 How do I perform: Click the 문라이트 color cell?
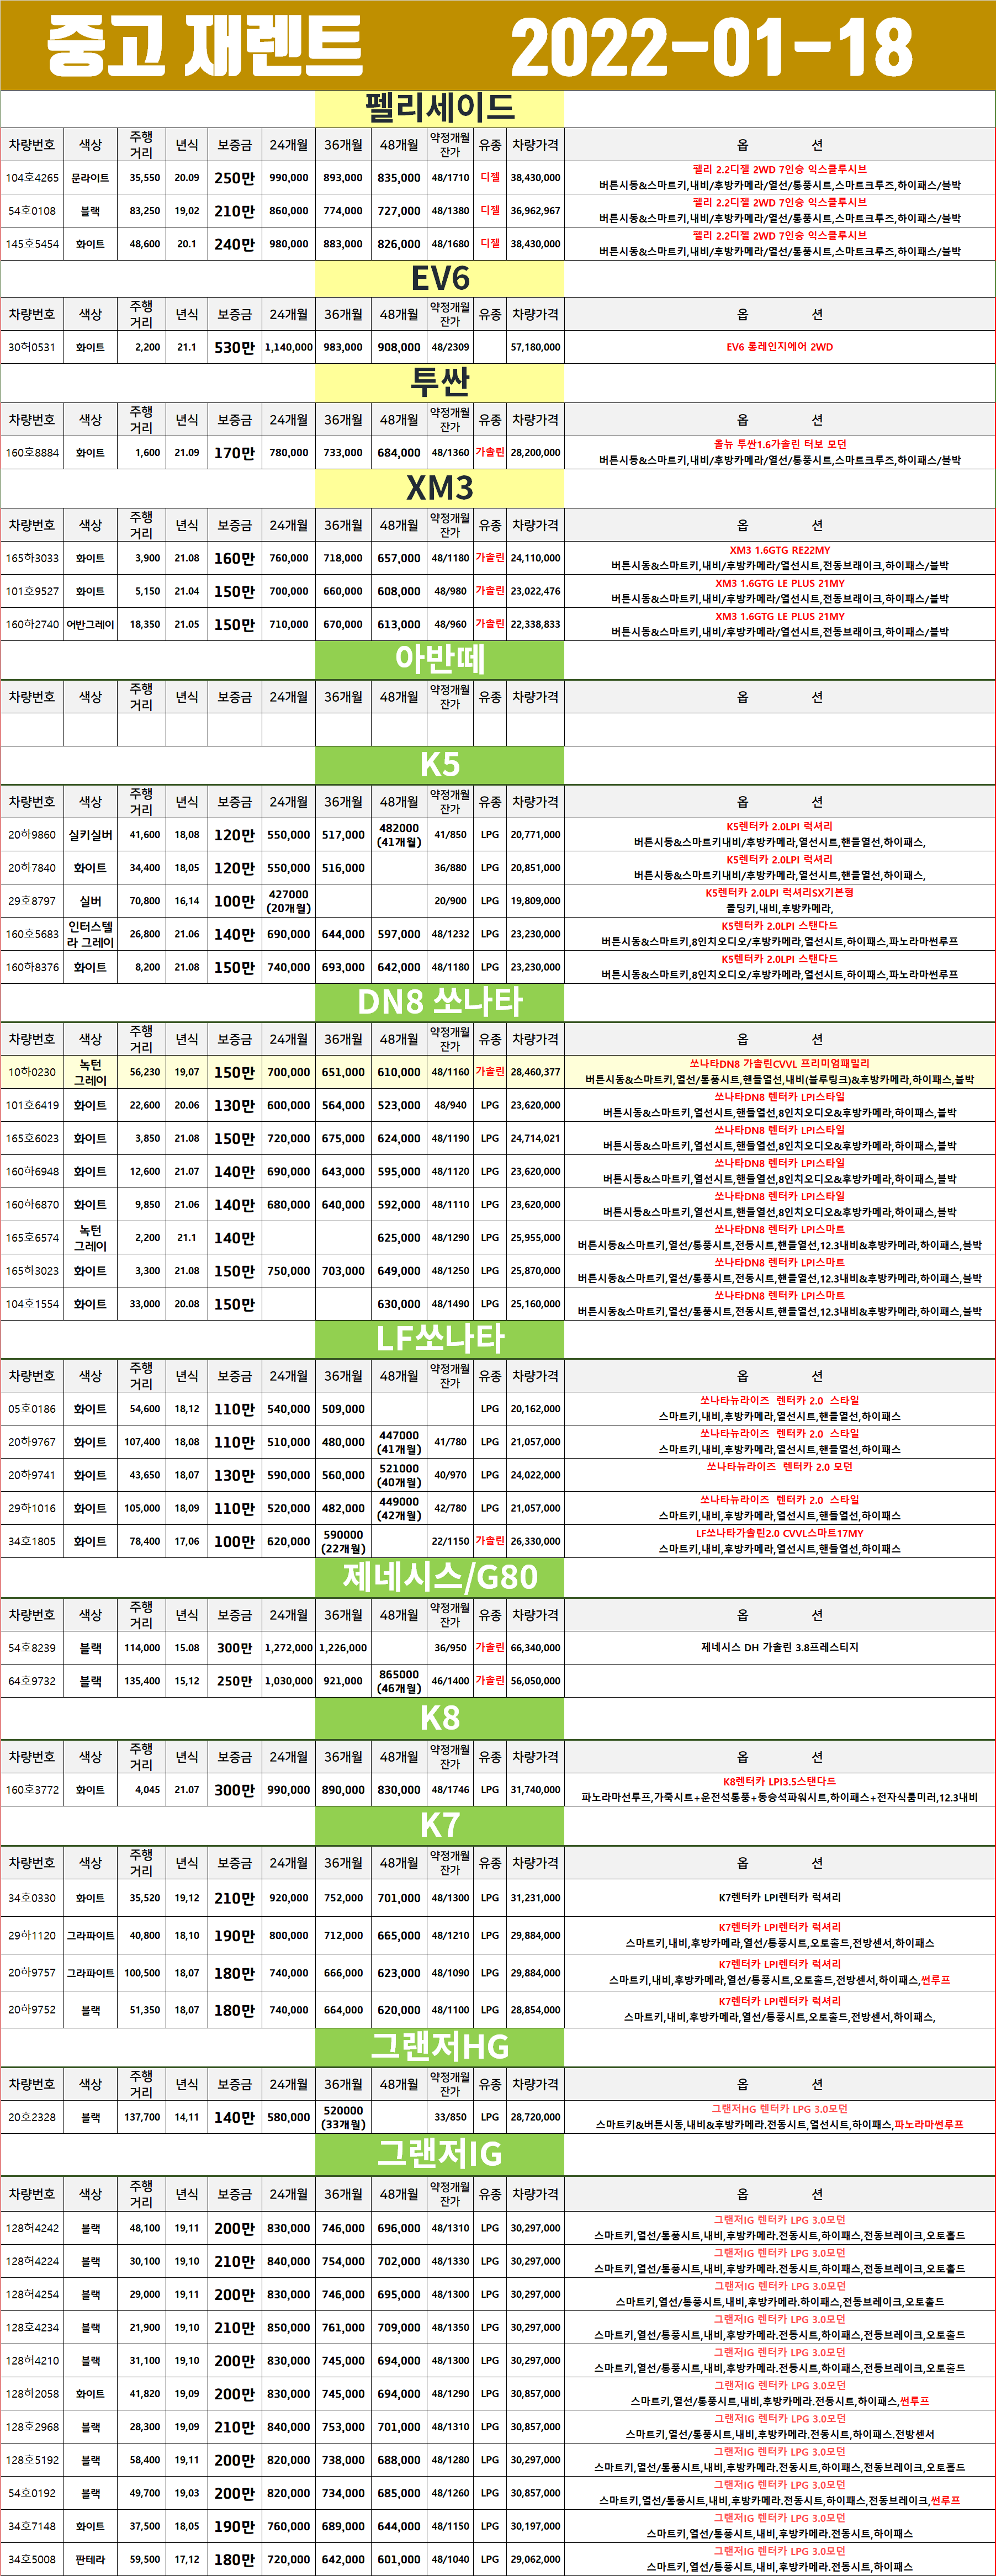click(x=90, y=178)
